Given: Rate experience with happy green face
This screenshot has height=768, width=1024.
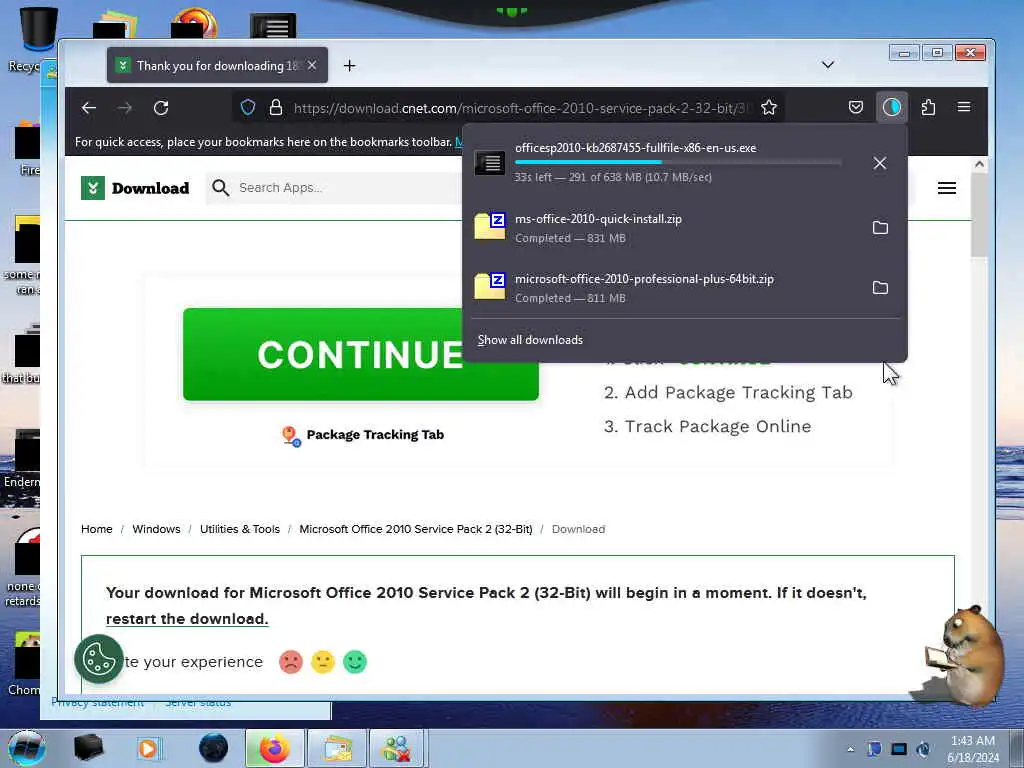Looking at the screenshot, I should [355, 662].
